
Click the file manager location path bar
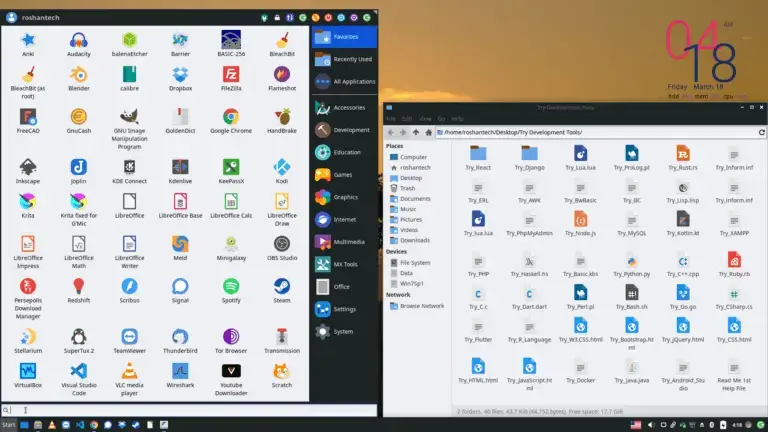tap(595, 132)
